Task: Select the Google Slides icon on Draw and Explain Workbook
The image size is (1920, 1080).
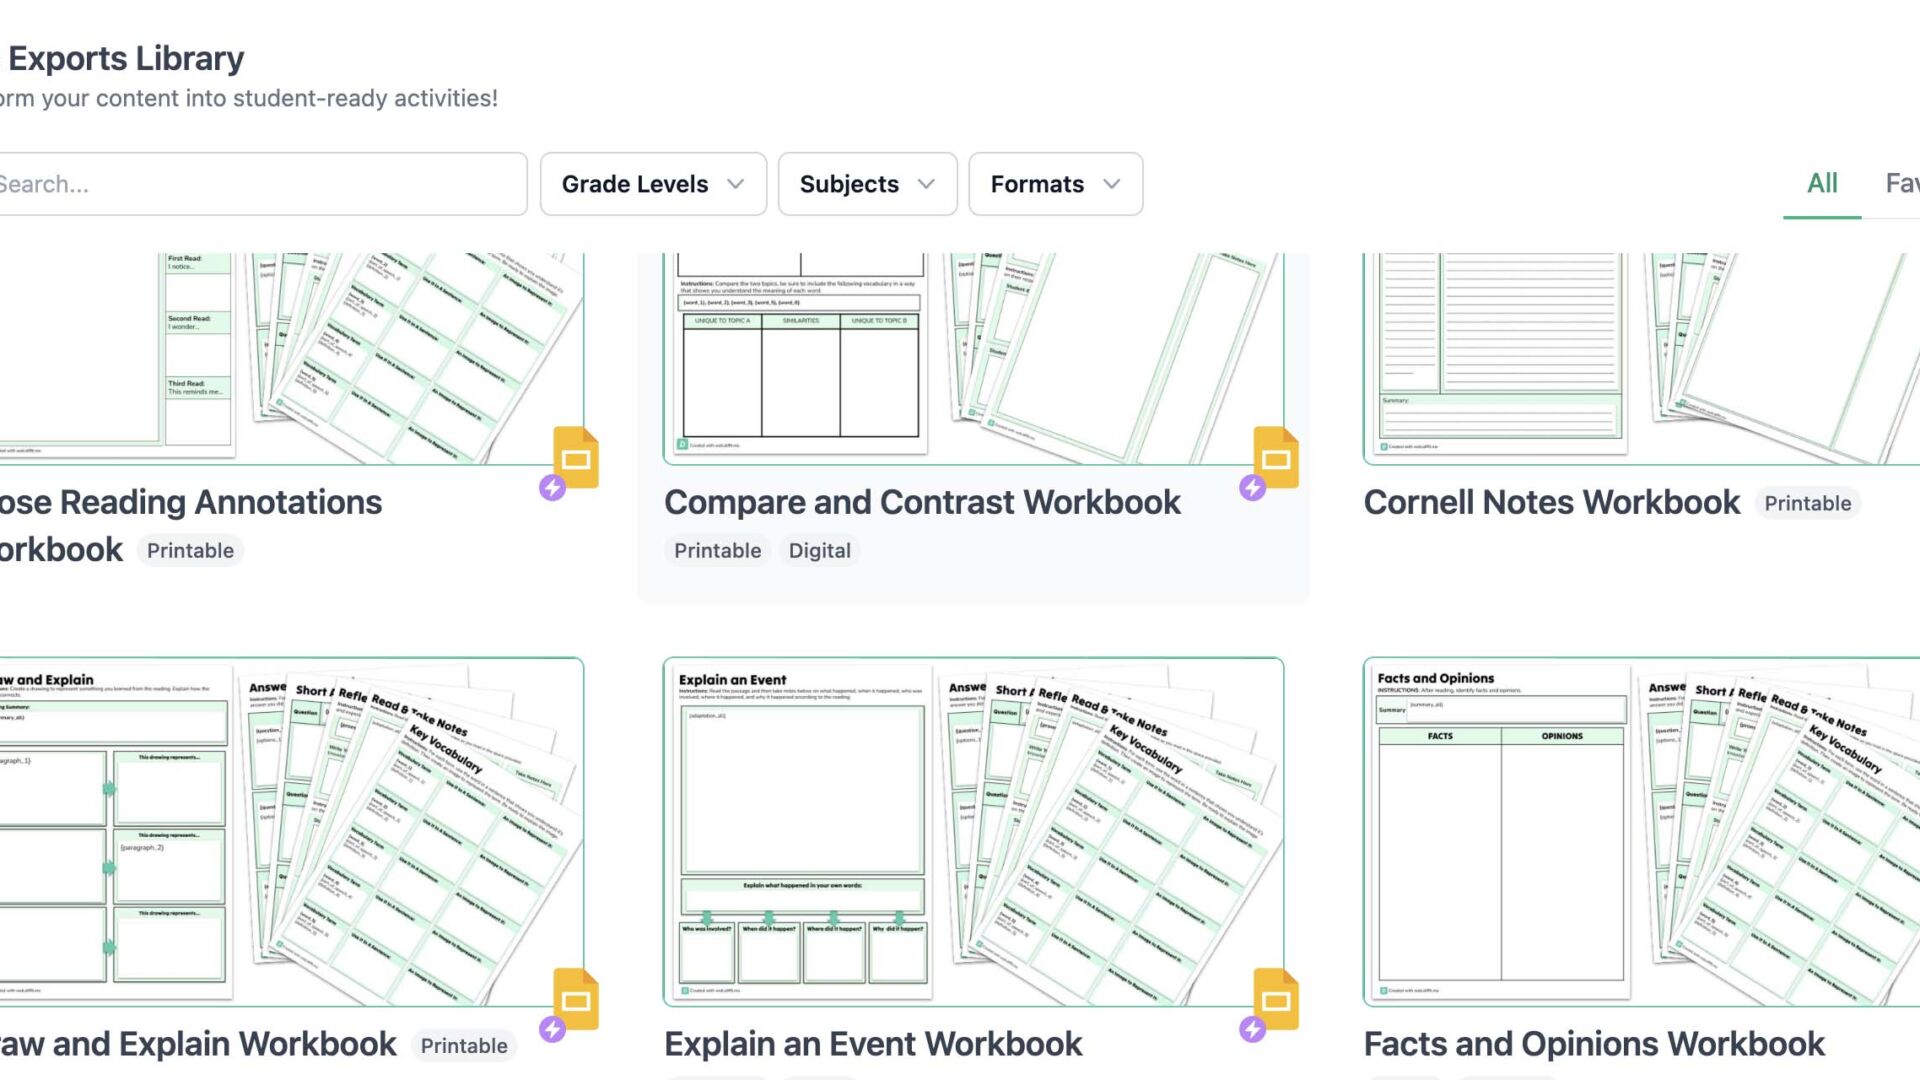Action: pos(577,1001)
